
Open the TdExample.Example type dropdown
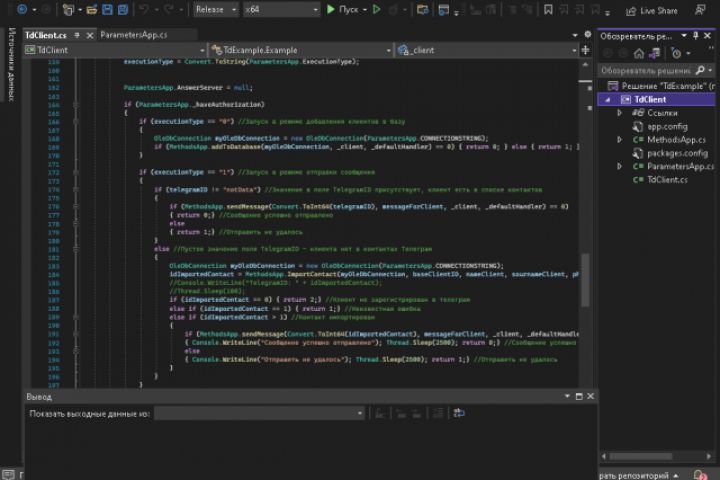(301, 50)
